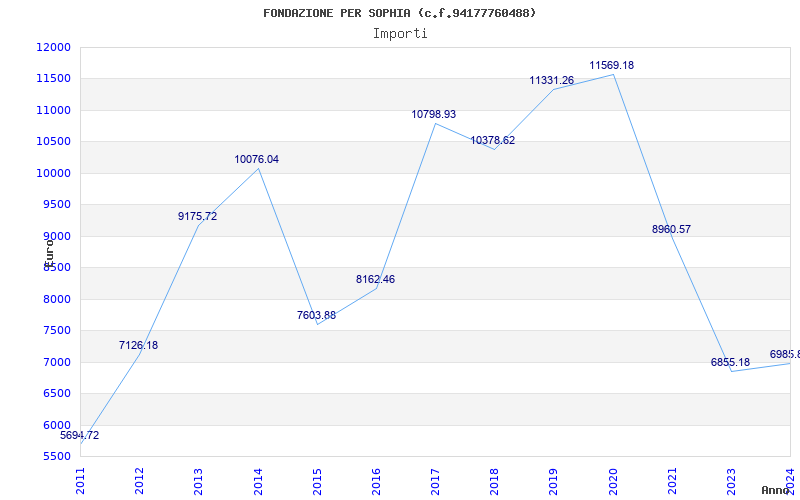Select data label 9175.72
The image size is (800, 500).
click(x=197, y=216)
